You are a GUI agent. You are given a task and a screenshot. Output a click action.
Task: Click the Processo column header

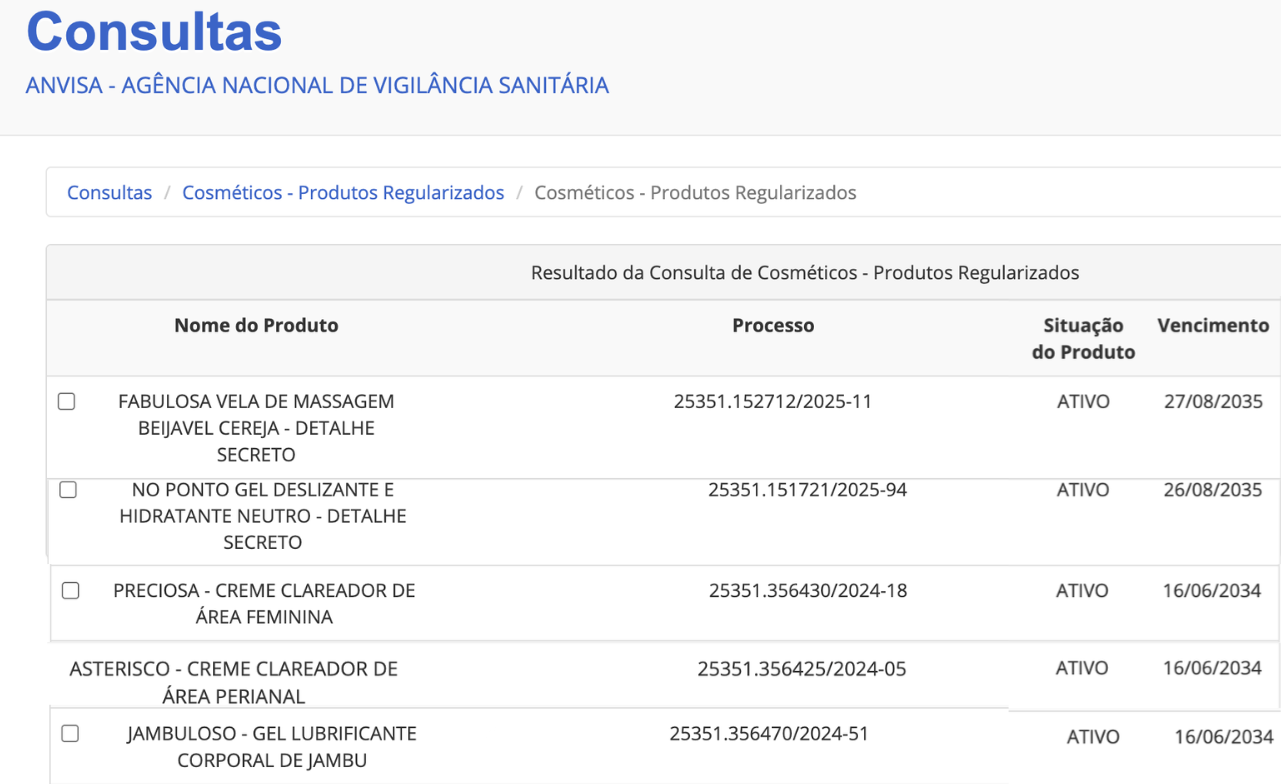pyautogui.click(x=773, y=326)
